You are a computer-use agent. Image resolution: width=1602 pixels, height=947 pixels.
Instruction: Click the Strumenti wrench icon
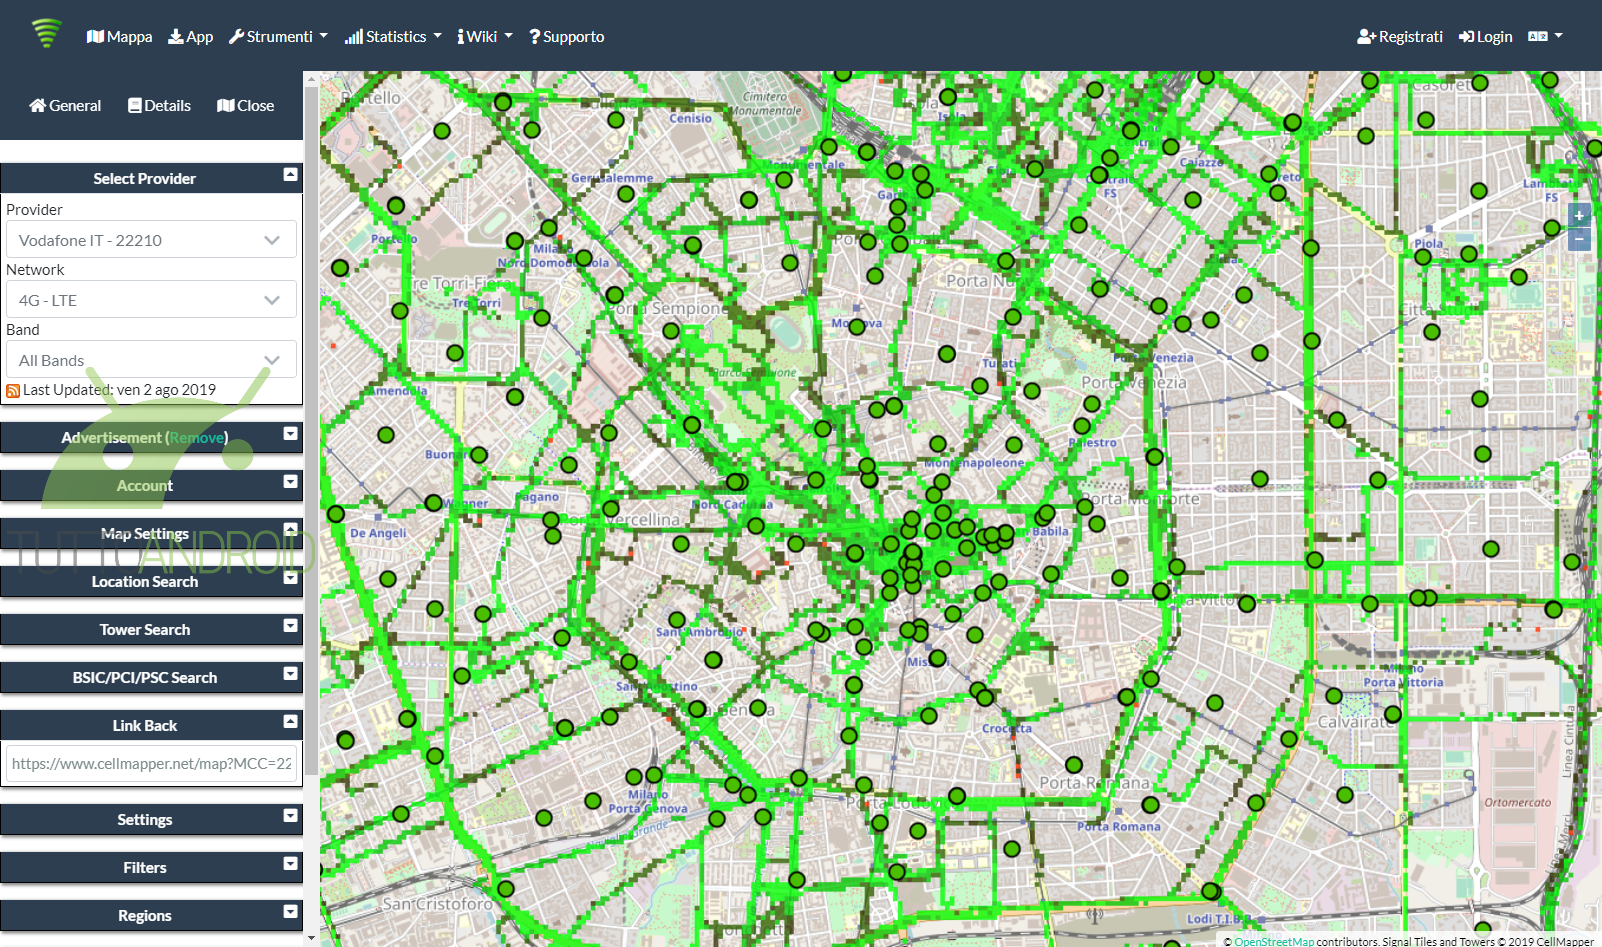[x=236, y=37]
